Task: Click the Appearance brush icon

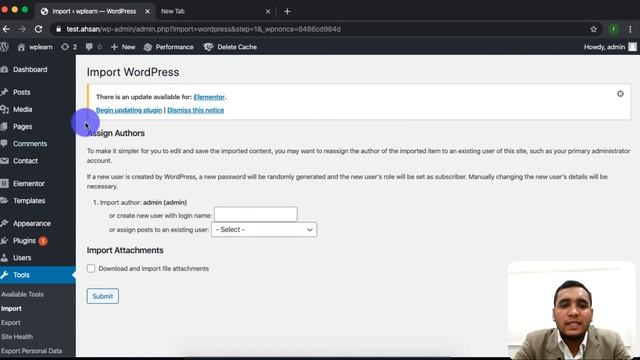Action: tap(4, 224)
